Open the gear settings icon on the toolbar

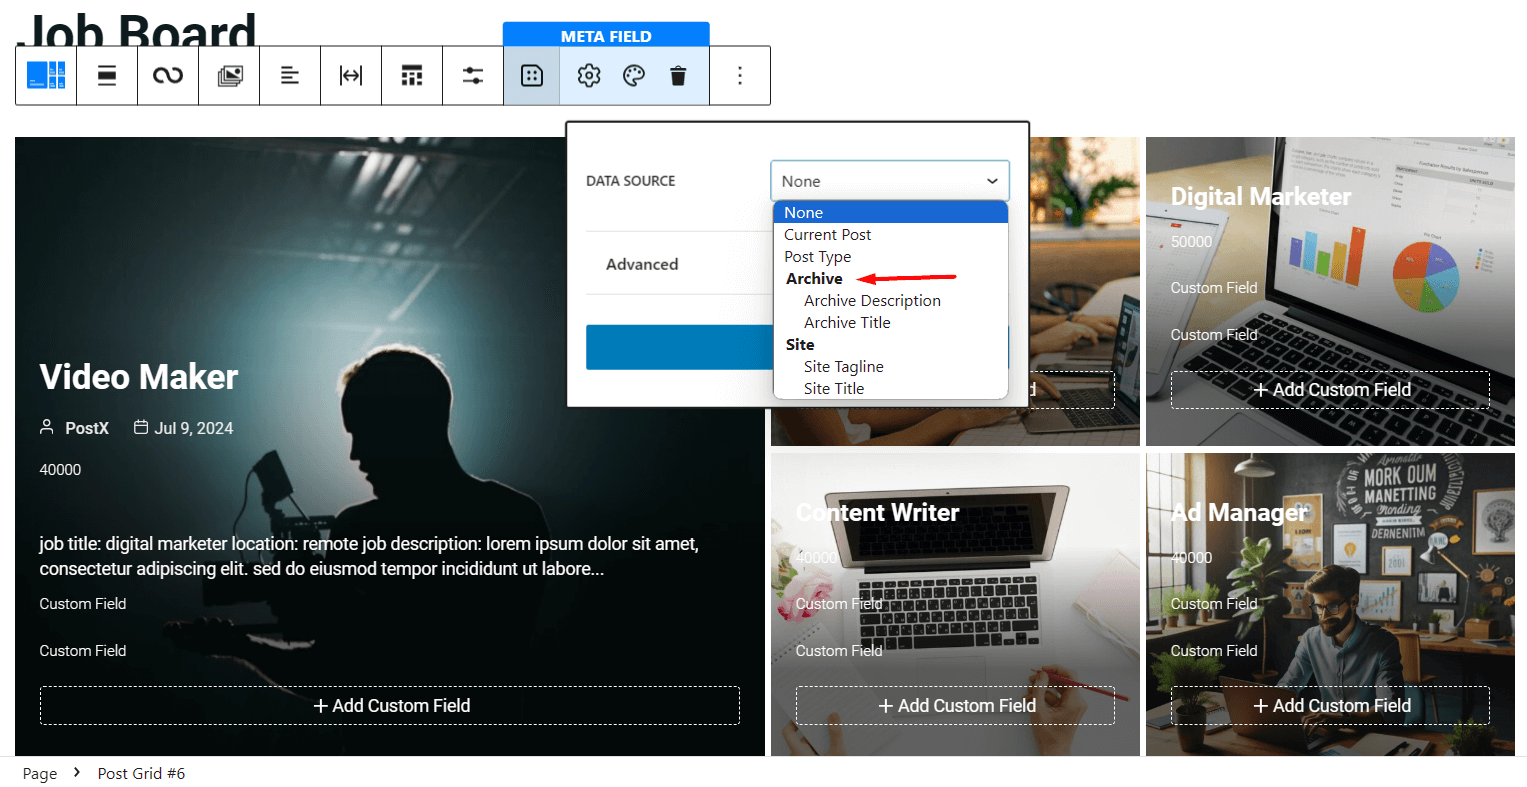588,75
